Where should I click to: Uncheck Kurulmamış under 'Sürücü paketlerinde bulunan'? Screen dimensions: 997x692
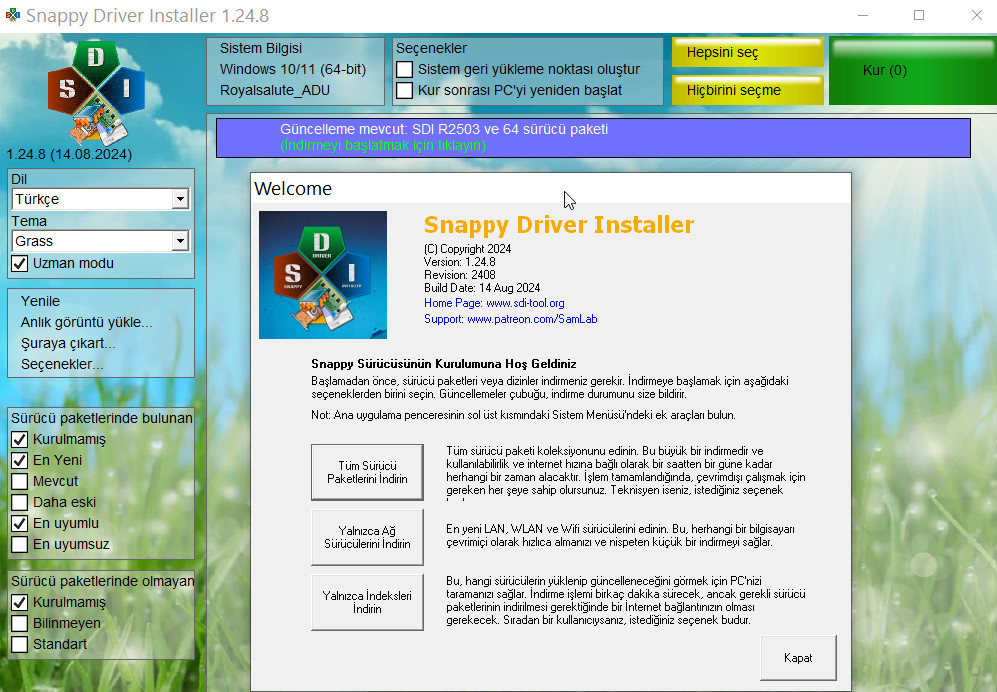point(20,439)
